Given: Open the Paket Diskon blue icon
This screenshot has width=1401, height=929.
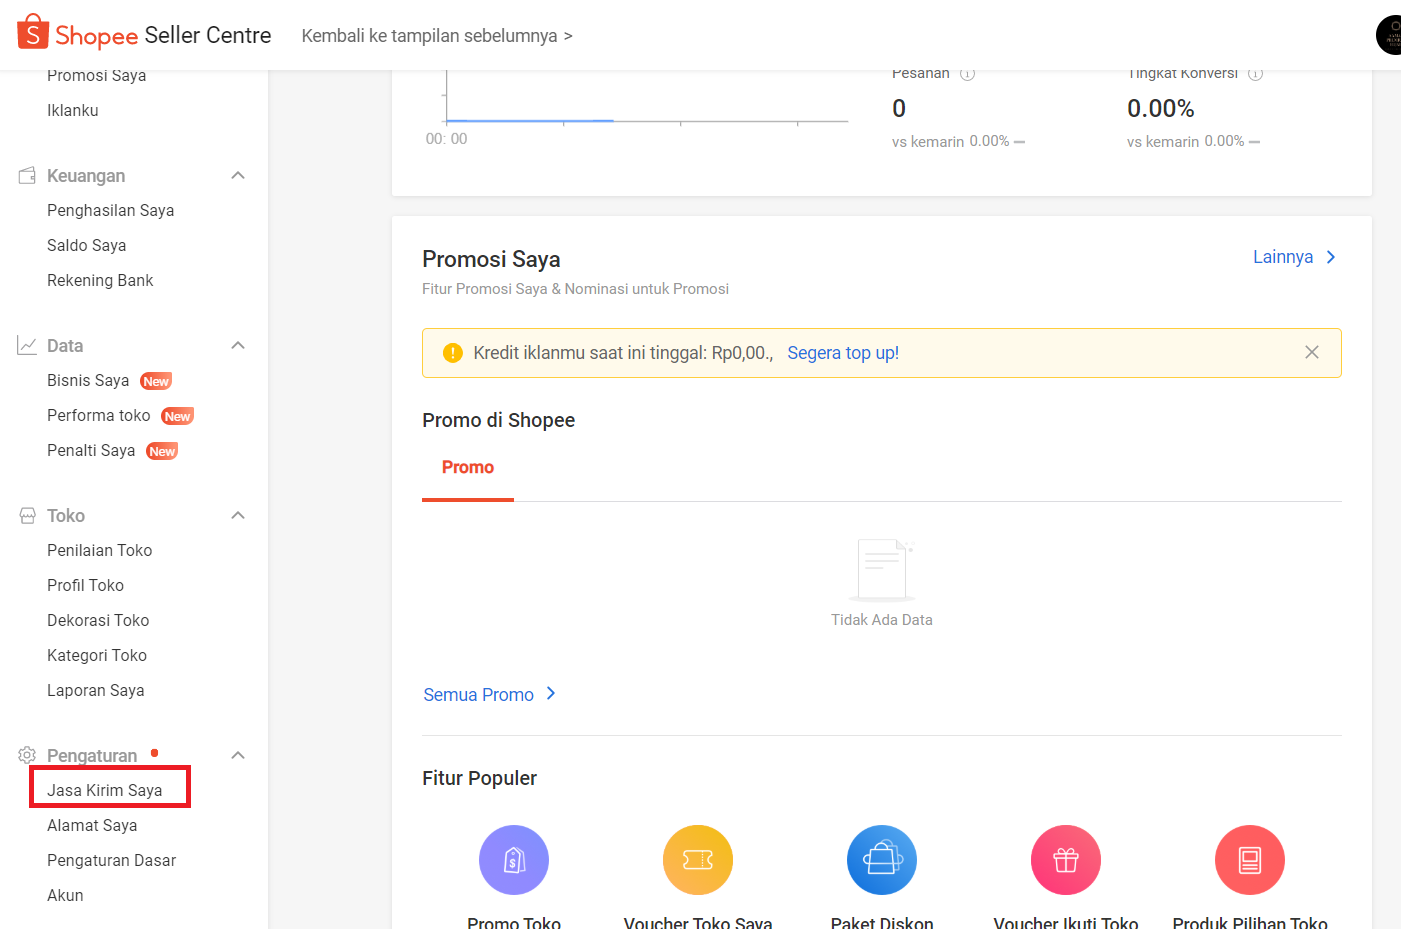Looking at the screenshot, I should (882, 860).
